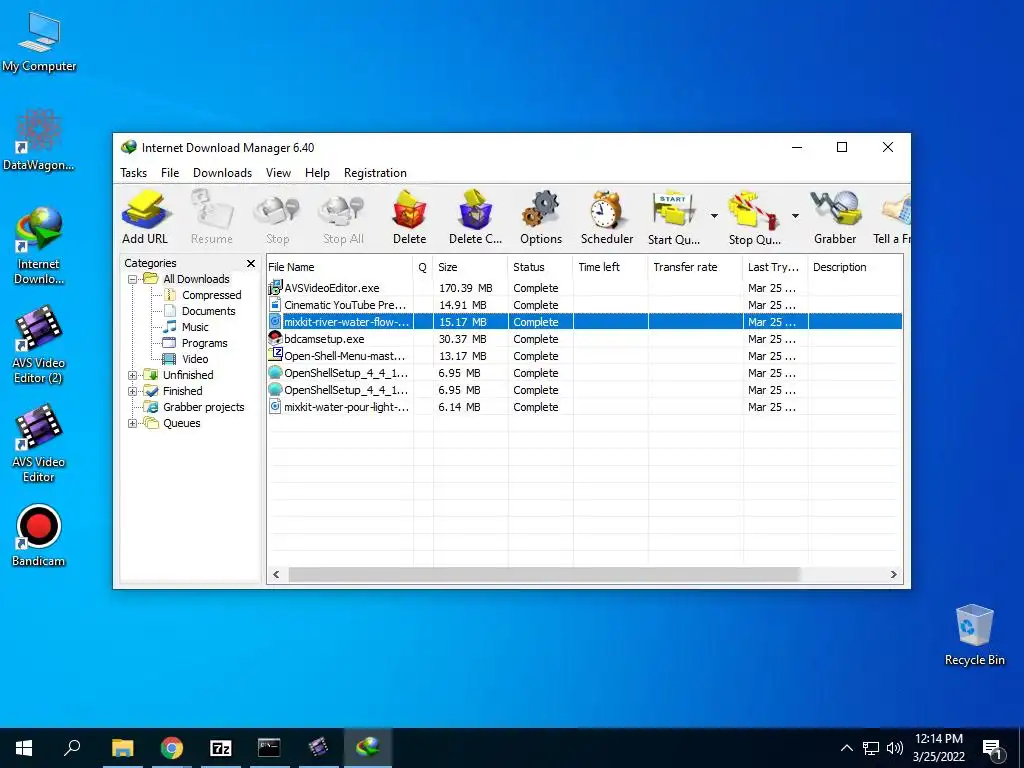Select Compressed category in tree

212,295
